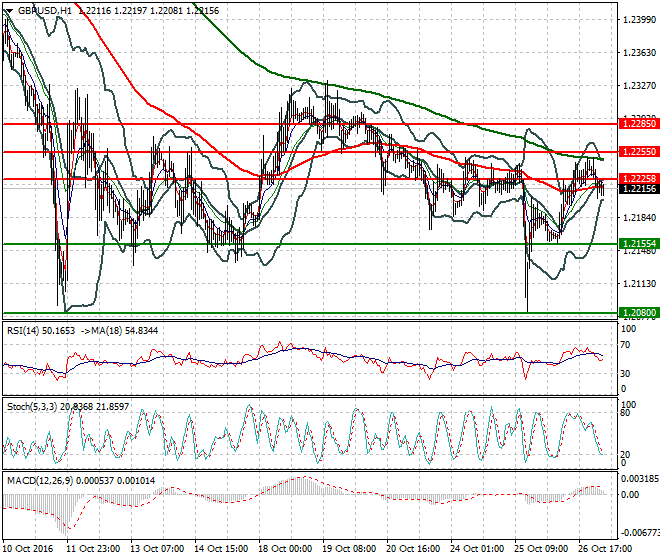This screenshot has width=660, height=560.
Task: Select the 1.21554 green support price label
Action: pos(639,244)
